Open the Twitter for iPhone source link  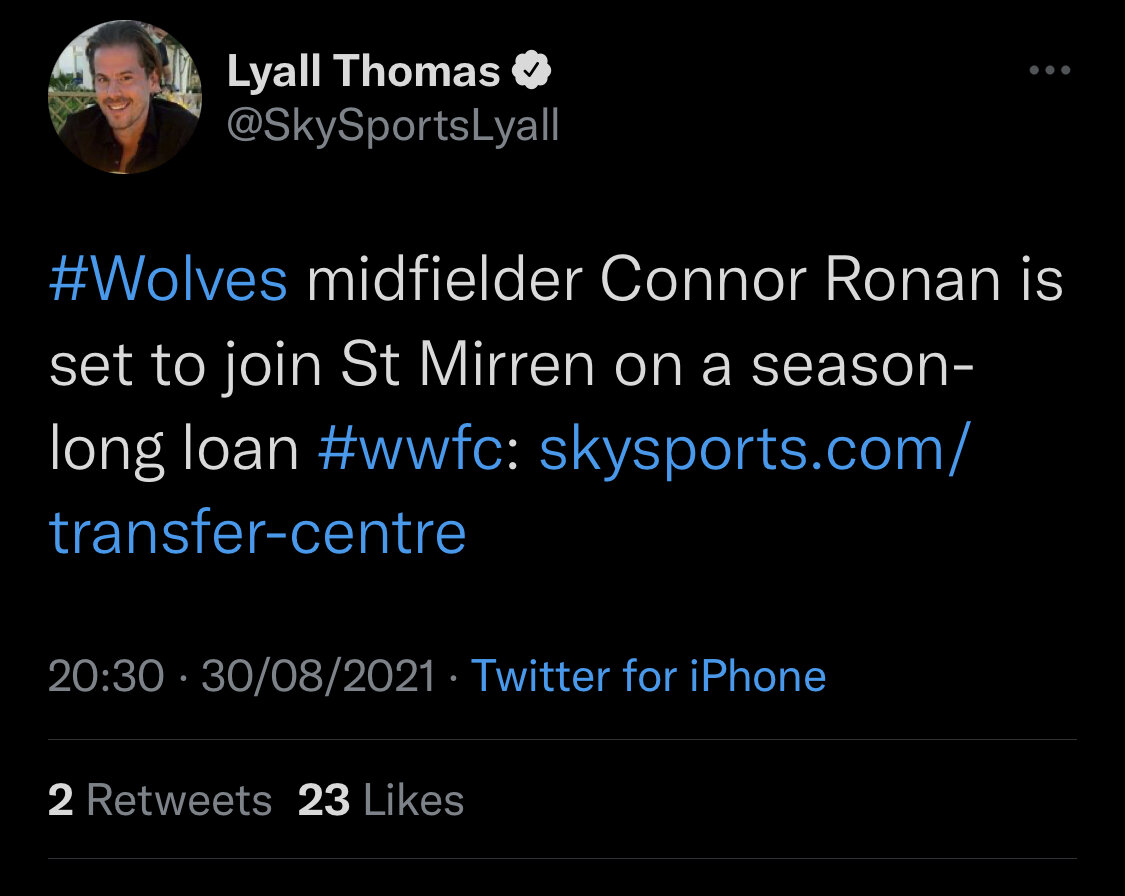(x=649, y=676)
